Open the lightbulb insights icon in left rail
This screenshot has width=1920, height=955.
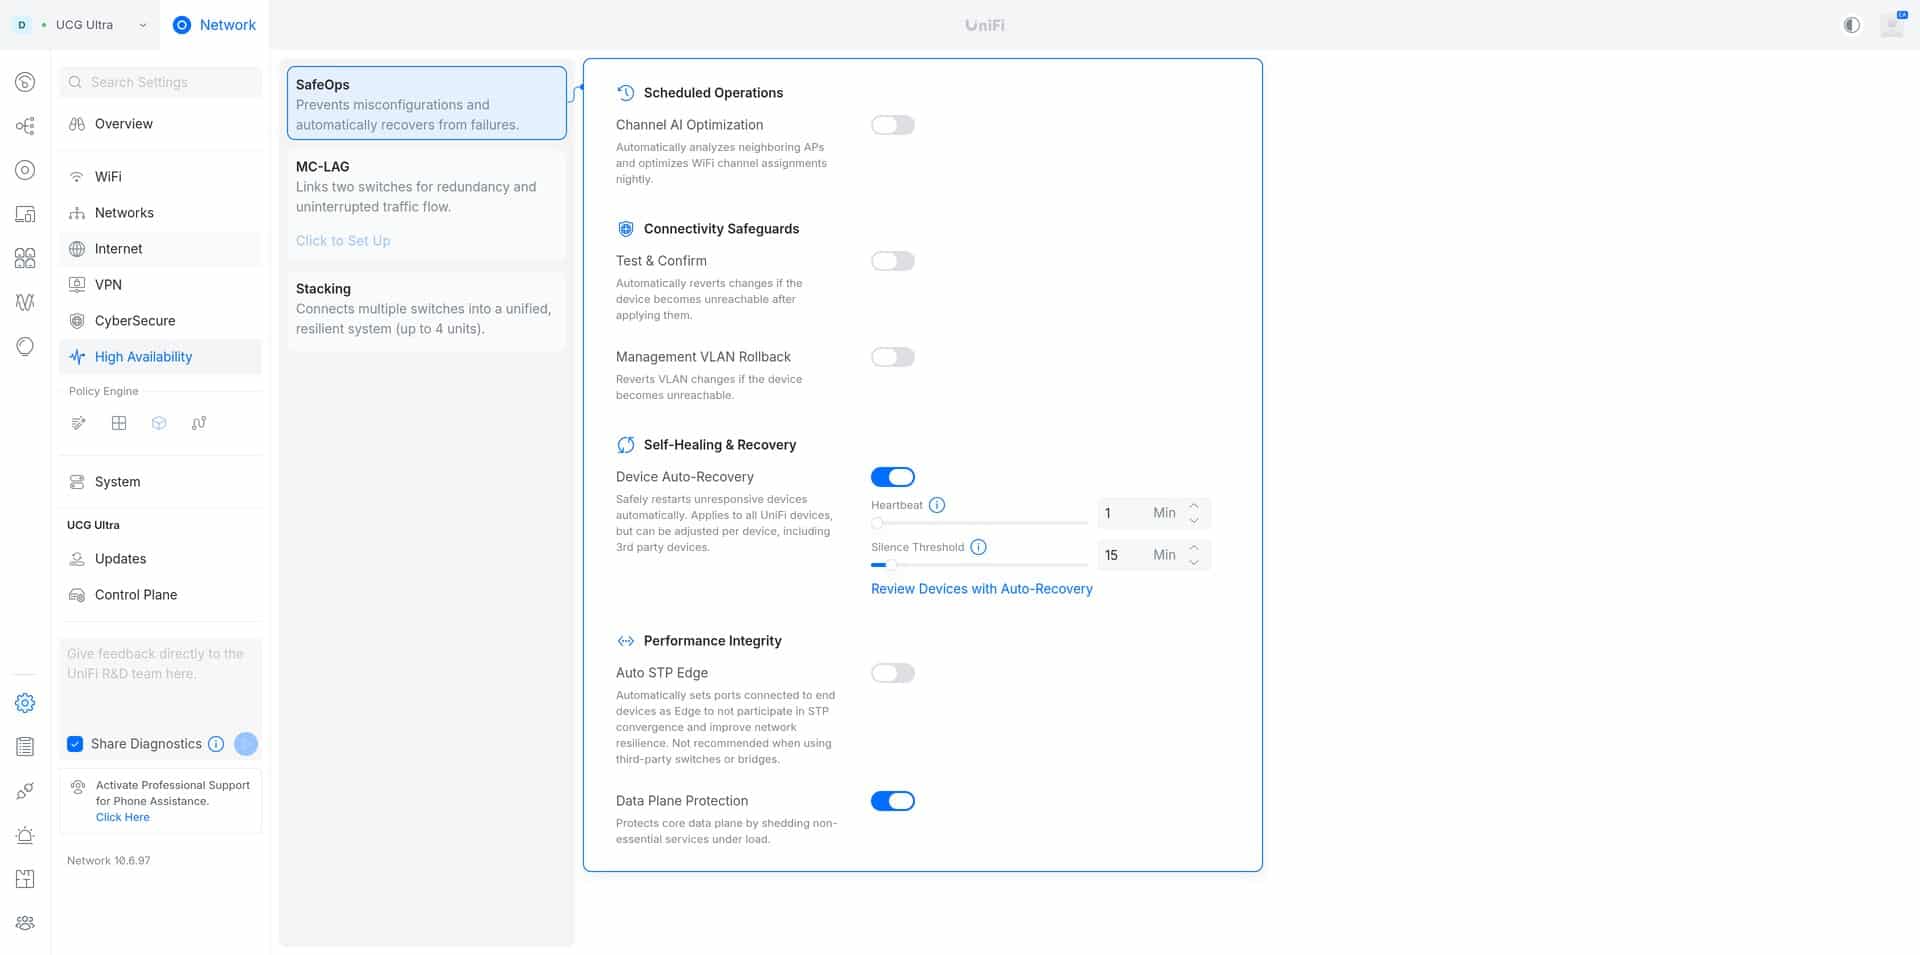[x=25, y=346]
